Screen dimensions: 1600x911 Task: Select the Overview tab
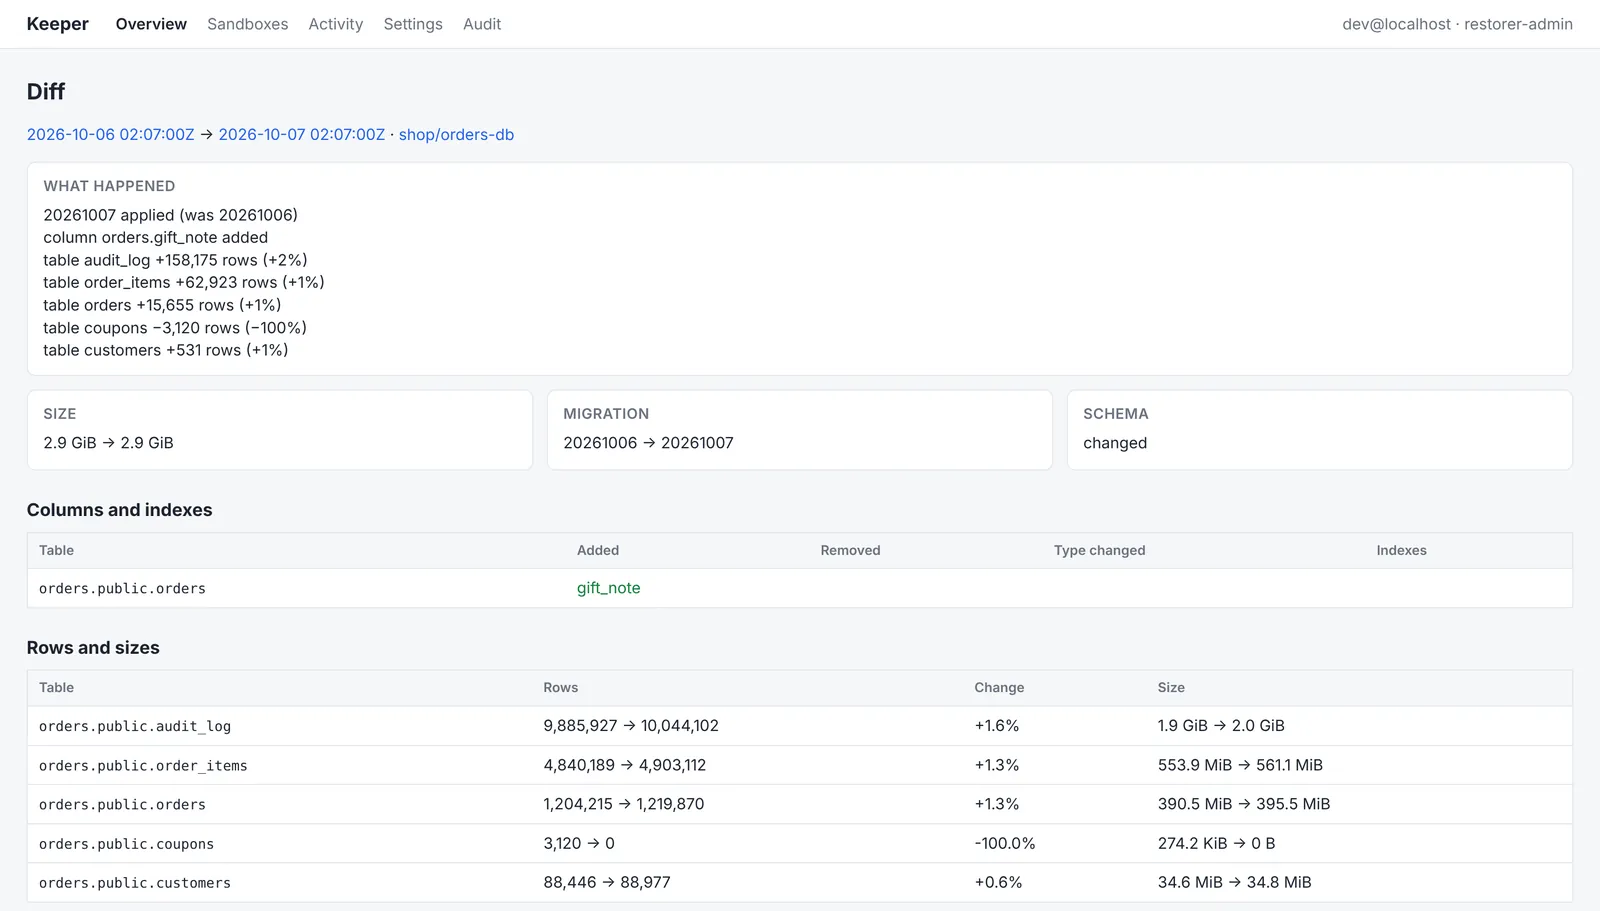pos(151,24)
